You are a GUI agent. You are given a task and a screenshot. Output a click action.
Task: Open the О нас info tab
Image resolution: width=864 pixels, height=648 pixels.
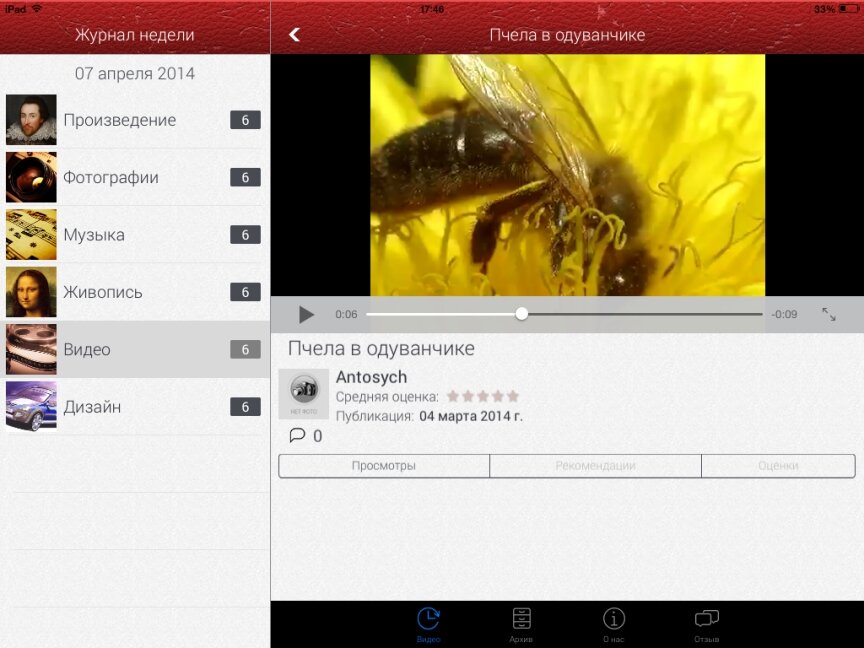pos(613,625)
